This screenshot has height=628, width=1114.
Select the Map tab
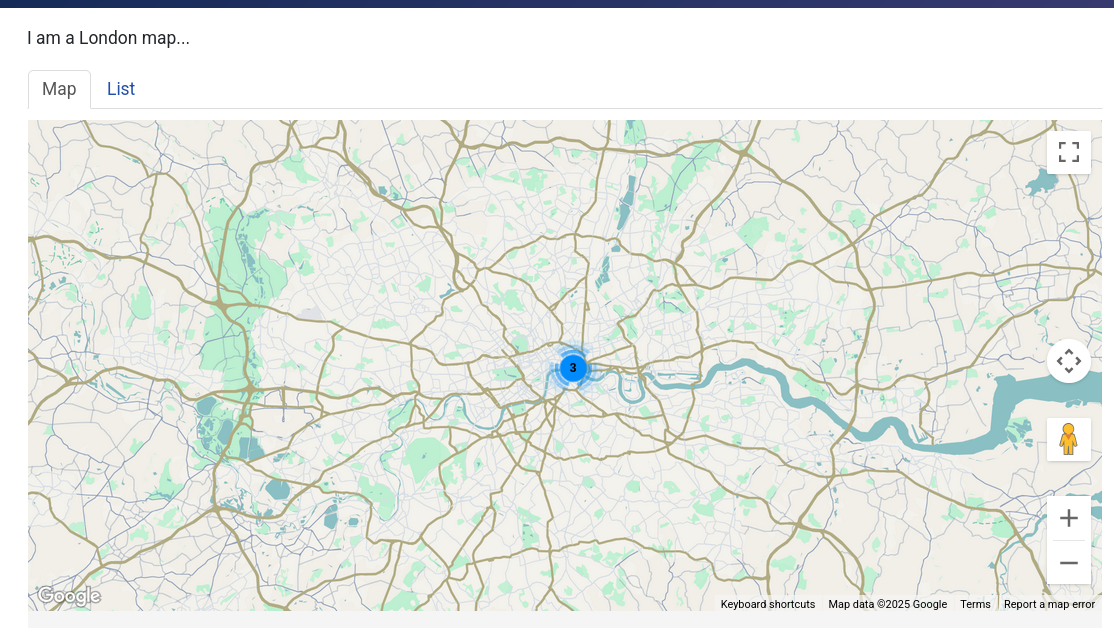(x=59, y=89)
